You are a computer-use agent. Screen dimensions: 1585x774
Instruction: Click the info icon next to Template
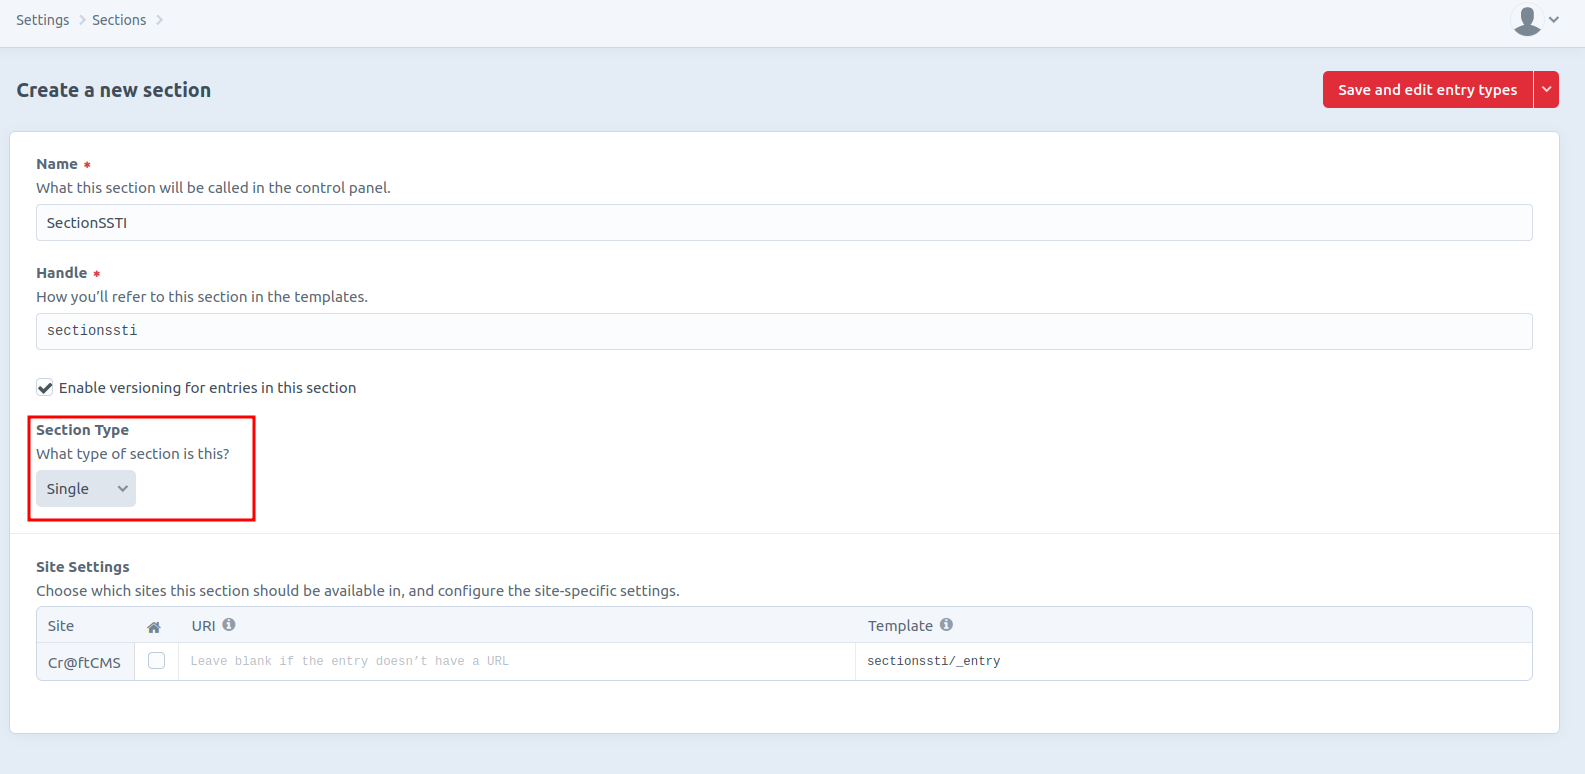coord(946,625)
